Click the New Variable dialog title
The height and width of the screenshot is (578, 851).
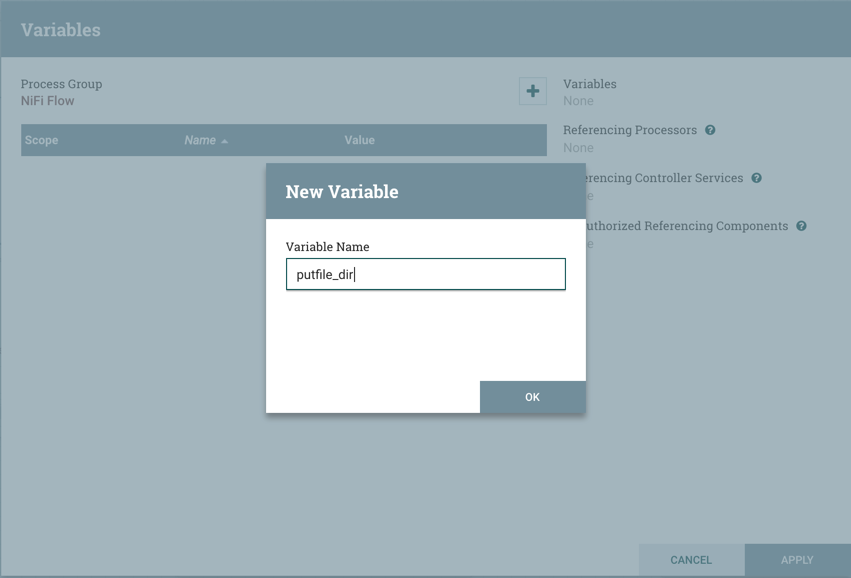point(342,192)
